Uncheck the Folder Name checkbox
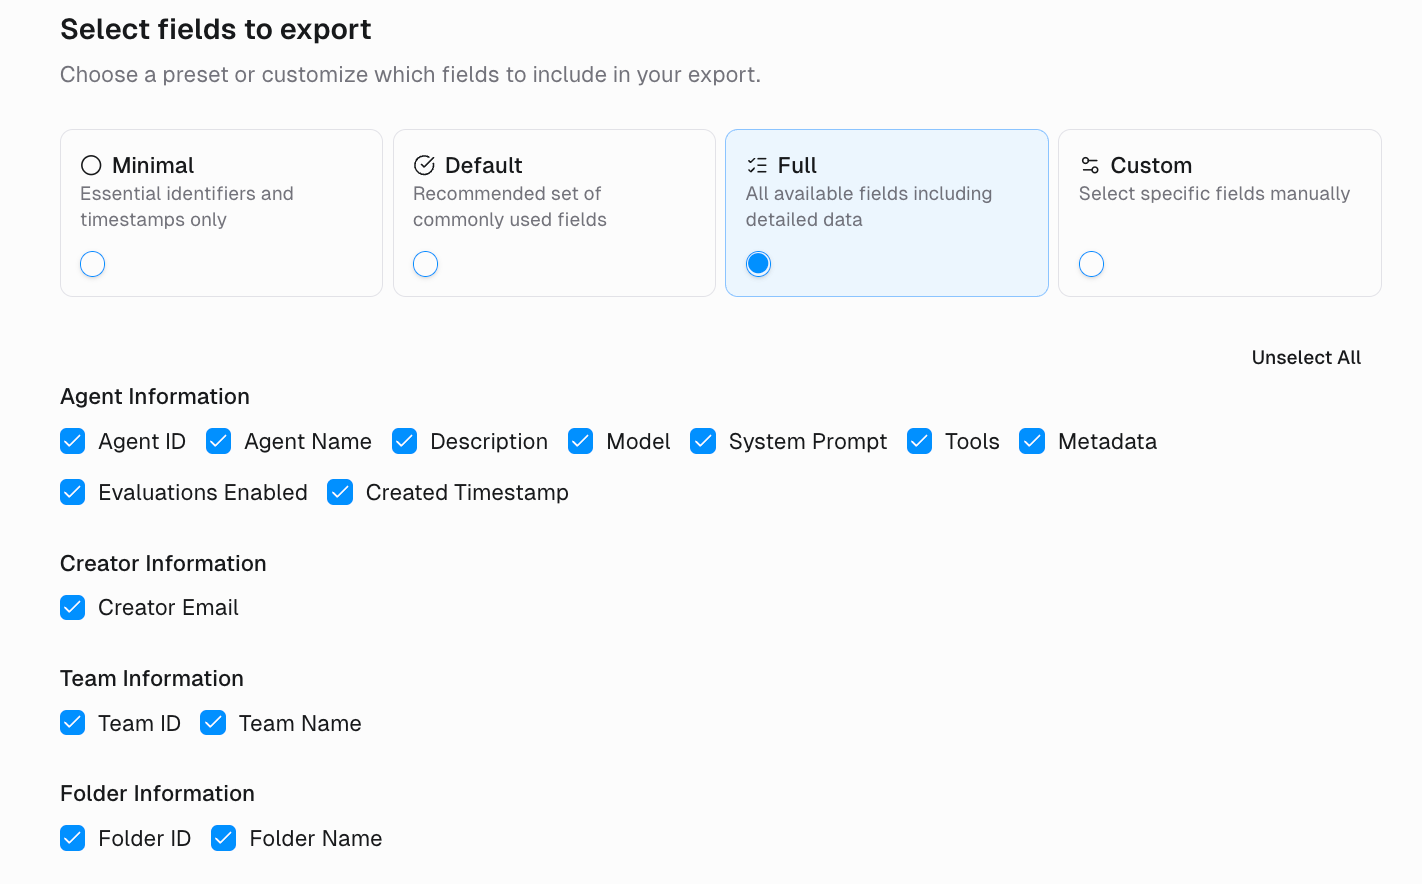This screenshot has width=1422, height=884. coord(224,838)
